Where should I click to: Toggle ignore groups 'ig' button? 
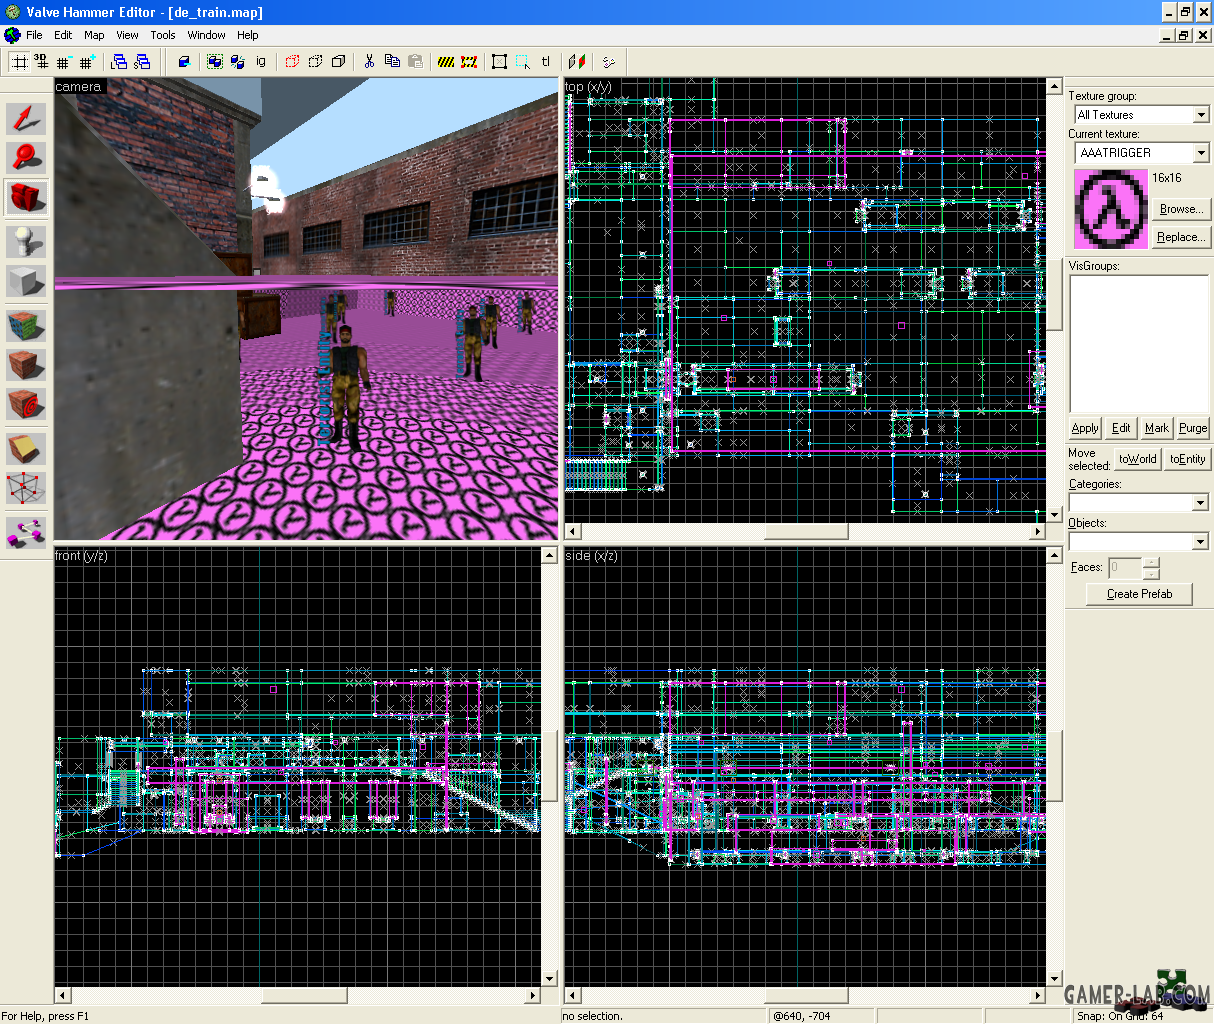[x=261, y=62]
